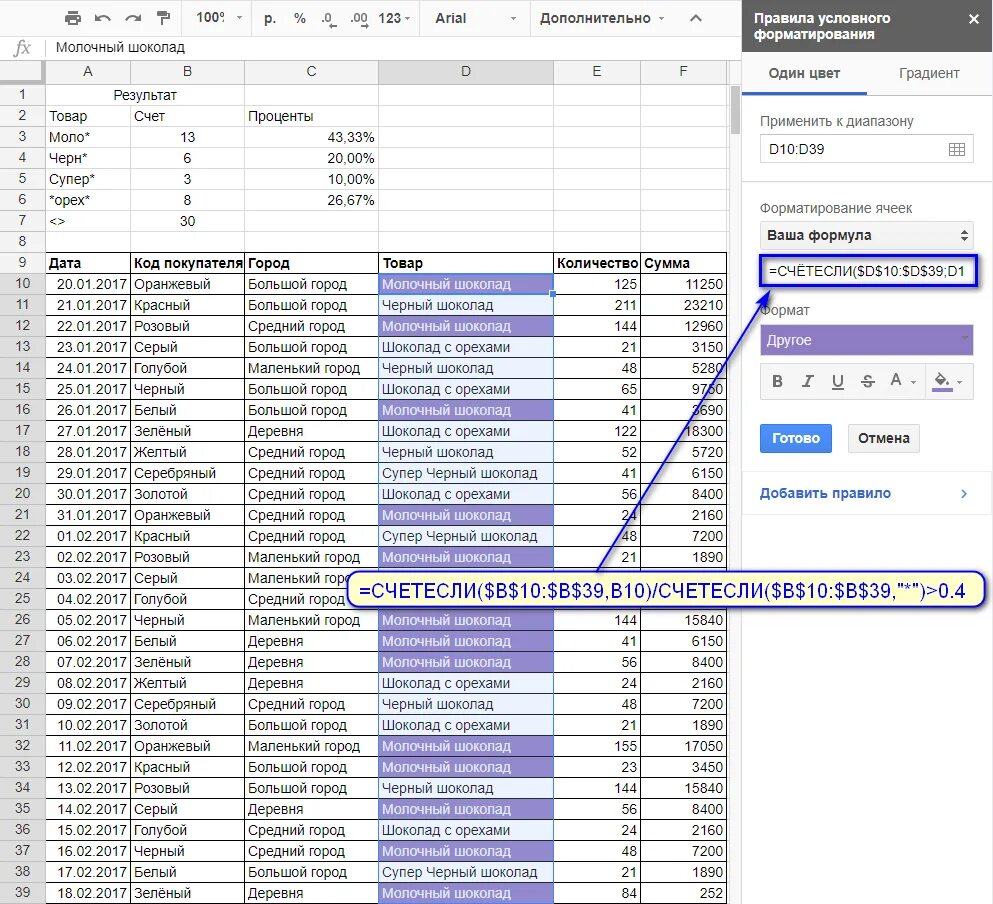Toggle Italic in the format options
993x904 pixels.
point(807,381)
